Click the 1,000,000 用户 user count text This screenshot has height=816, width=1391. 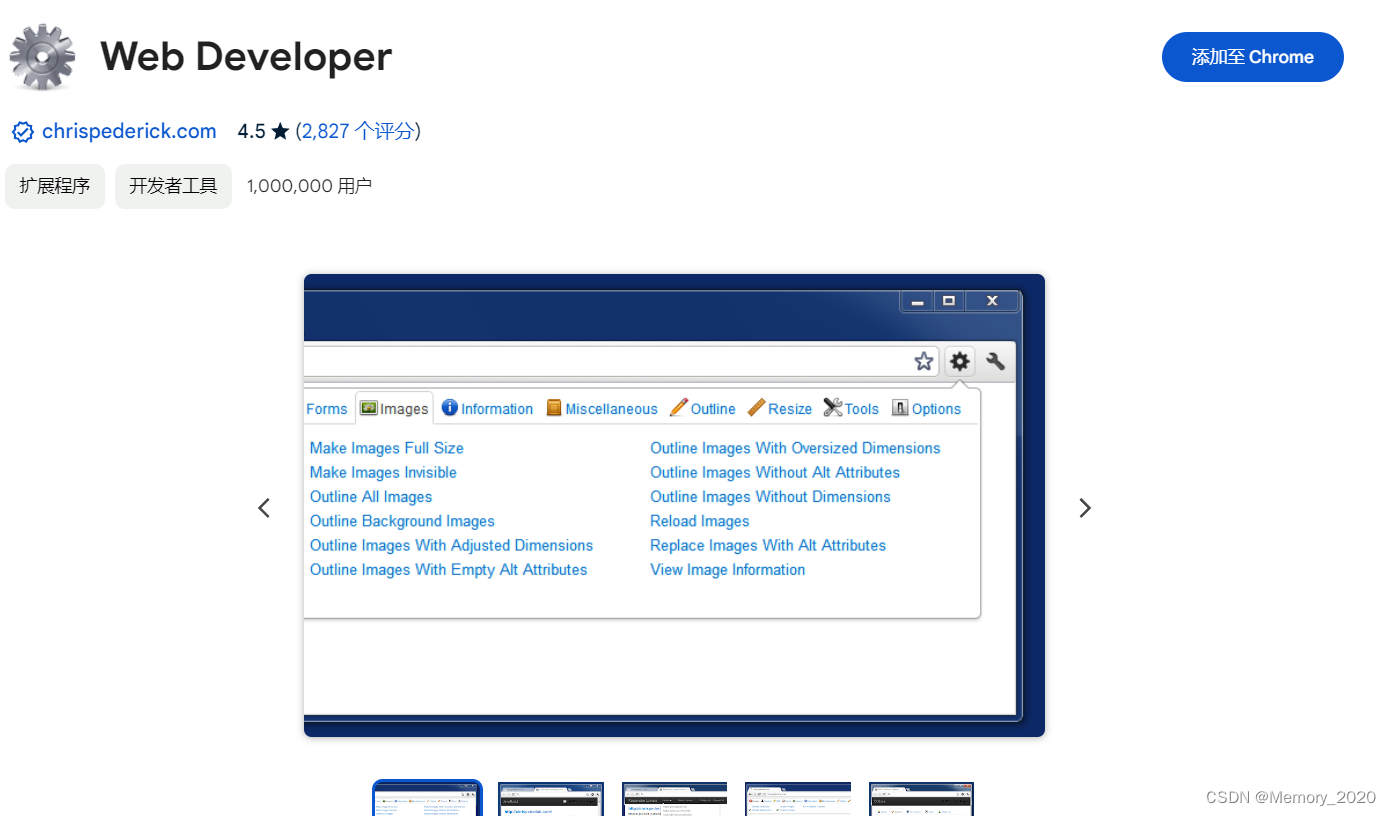[x=309, y=186]
